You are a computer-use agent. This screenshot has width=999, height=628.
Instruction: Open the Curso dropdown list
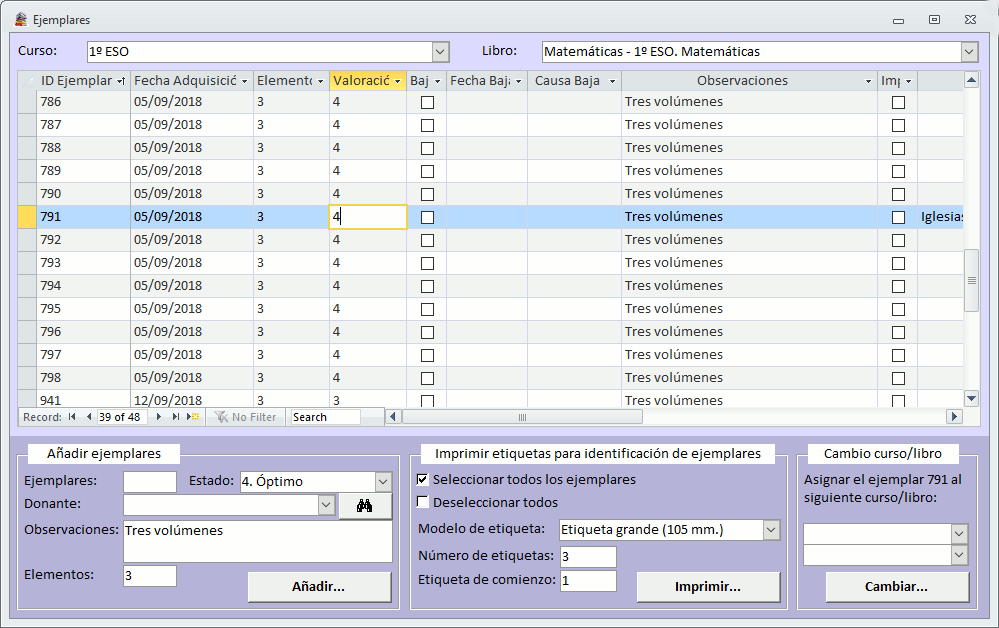tap(440, 52)
